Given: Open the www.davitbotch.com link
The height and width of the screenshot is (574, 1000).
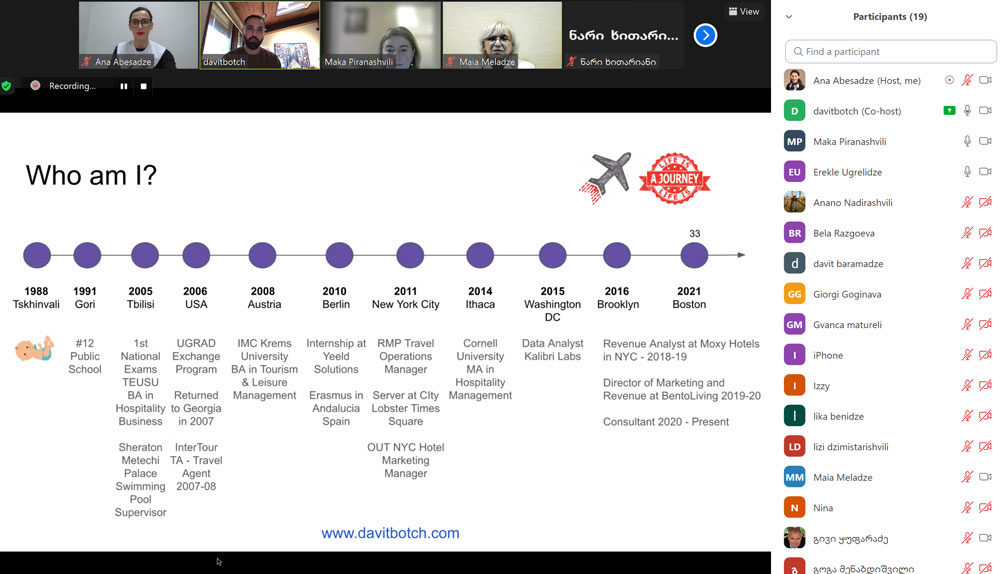Looking at the screenshot, I should [390, 533].
